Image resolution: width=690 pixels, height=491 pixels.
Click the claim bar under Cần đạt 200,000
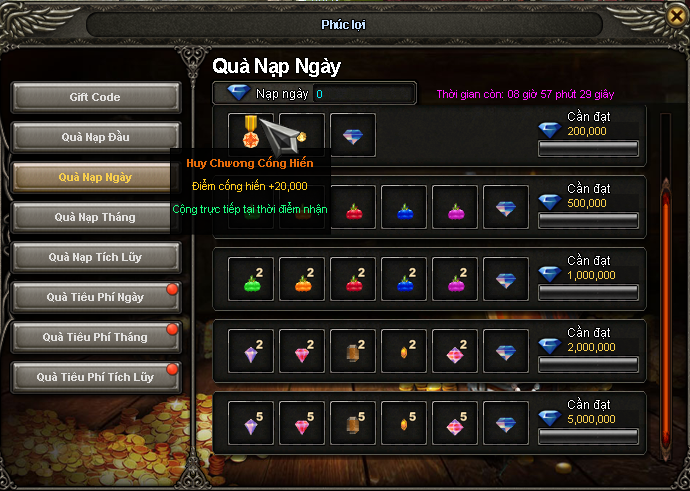point(588,148)
